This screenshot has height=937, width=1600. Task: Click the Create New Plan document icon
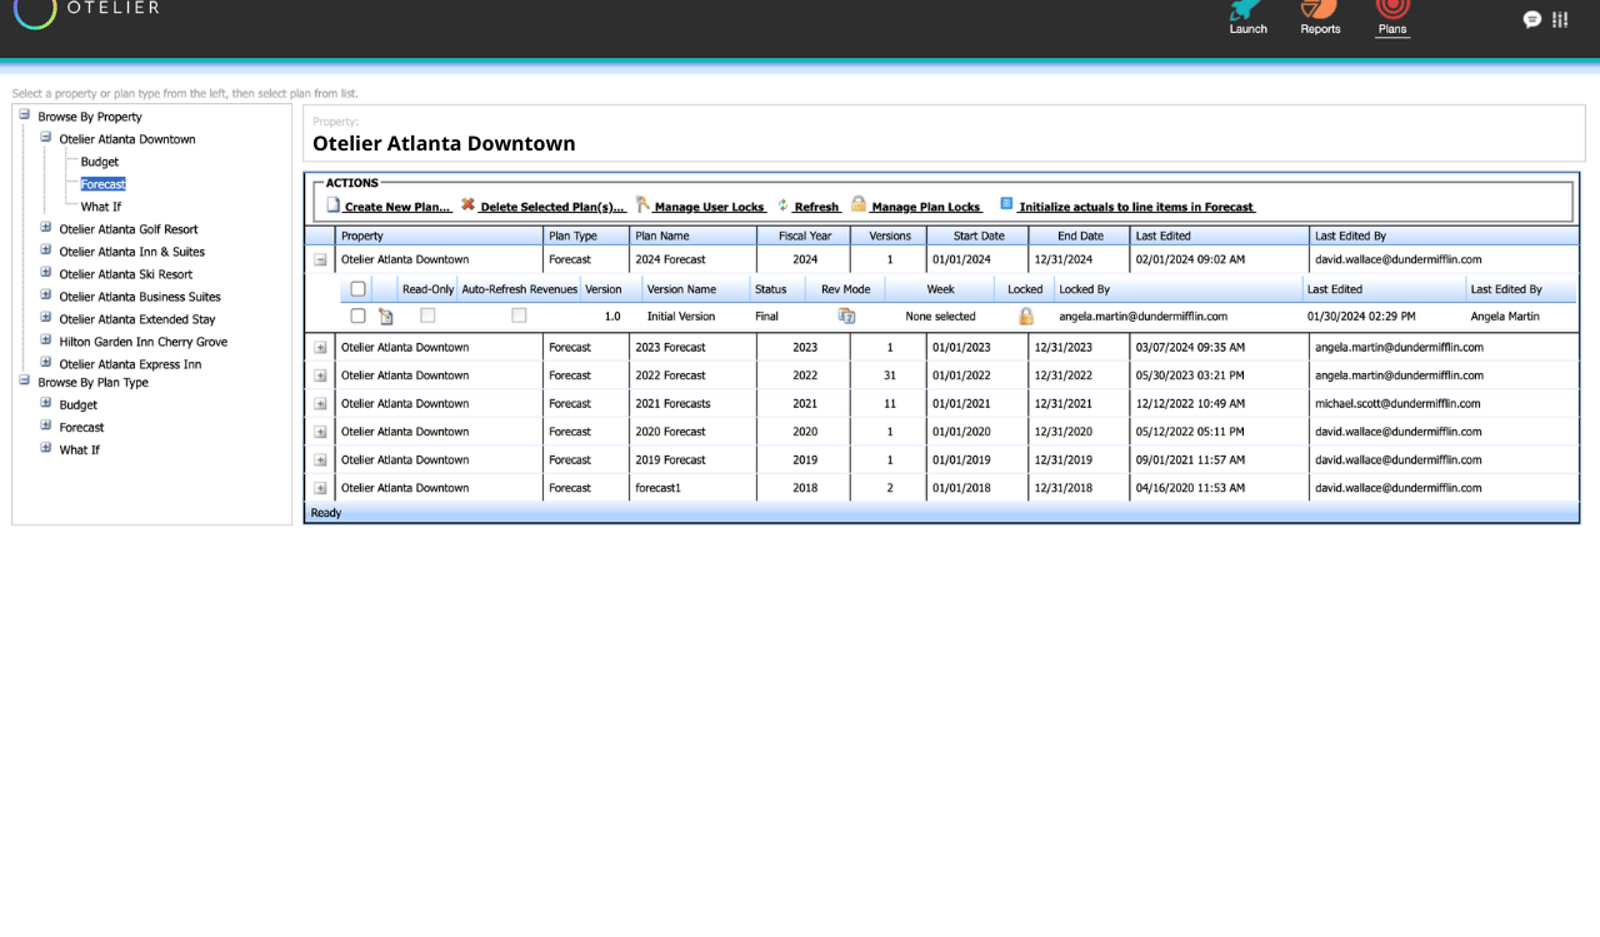click(333, 205)
